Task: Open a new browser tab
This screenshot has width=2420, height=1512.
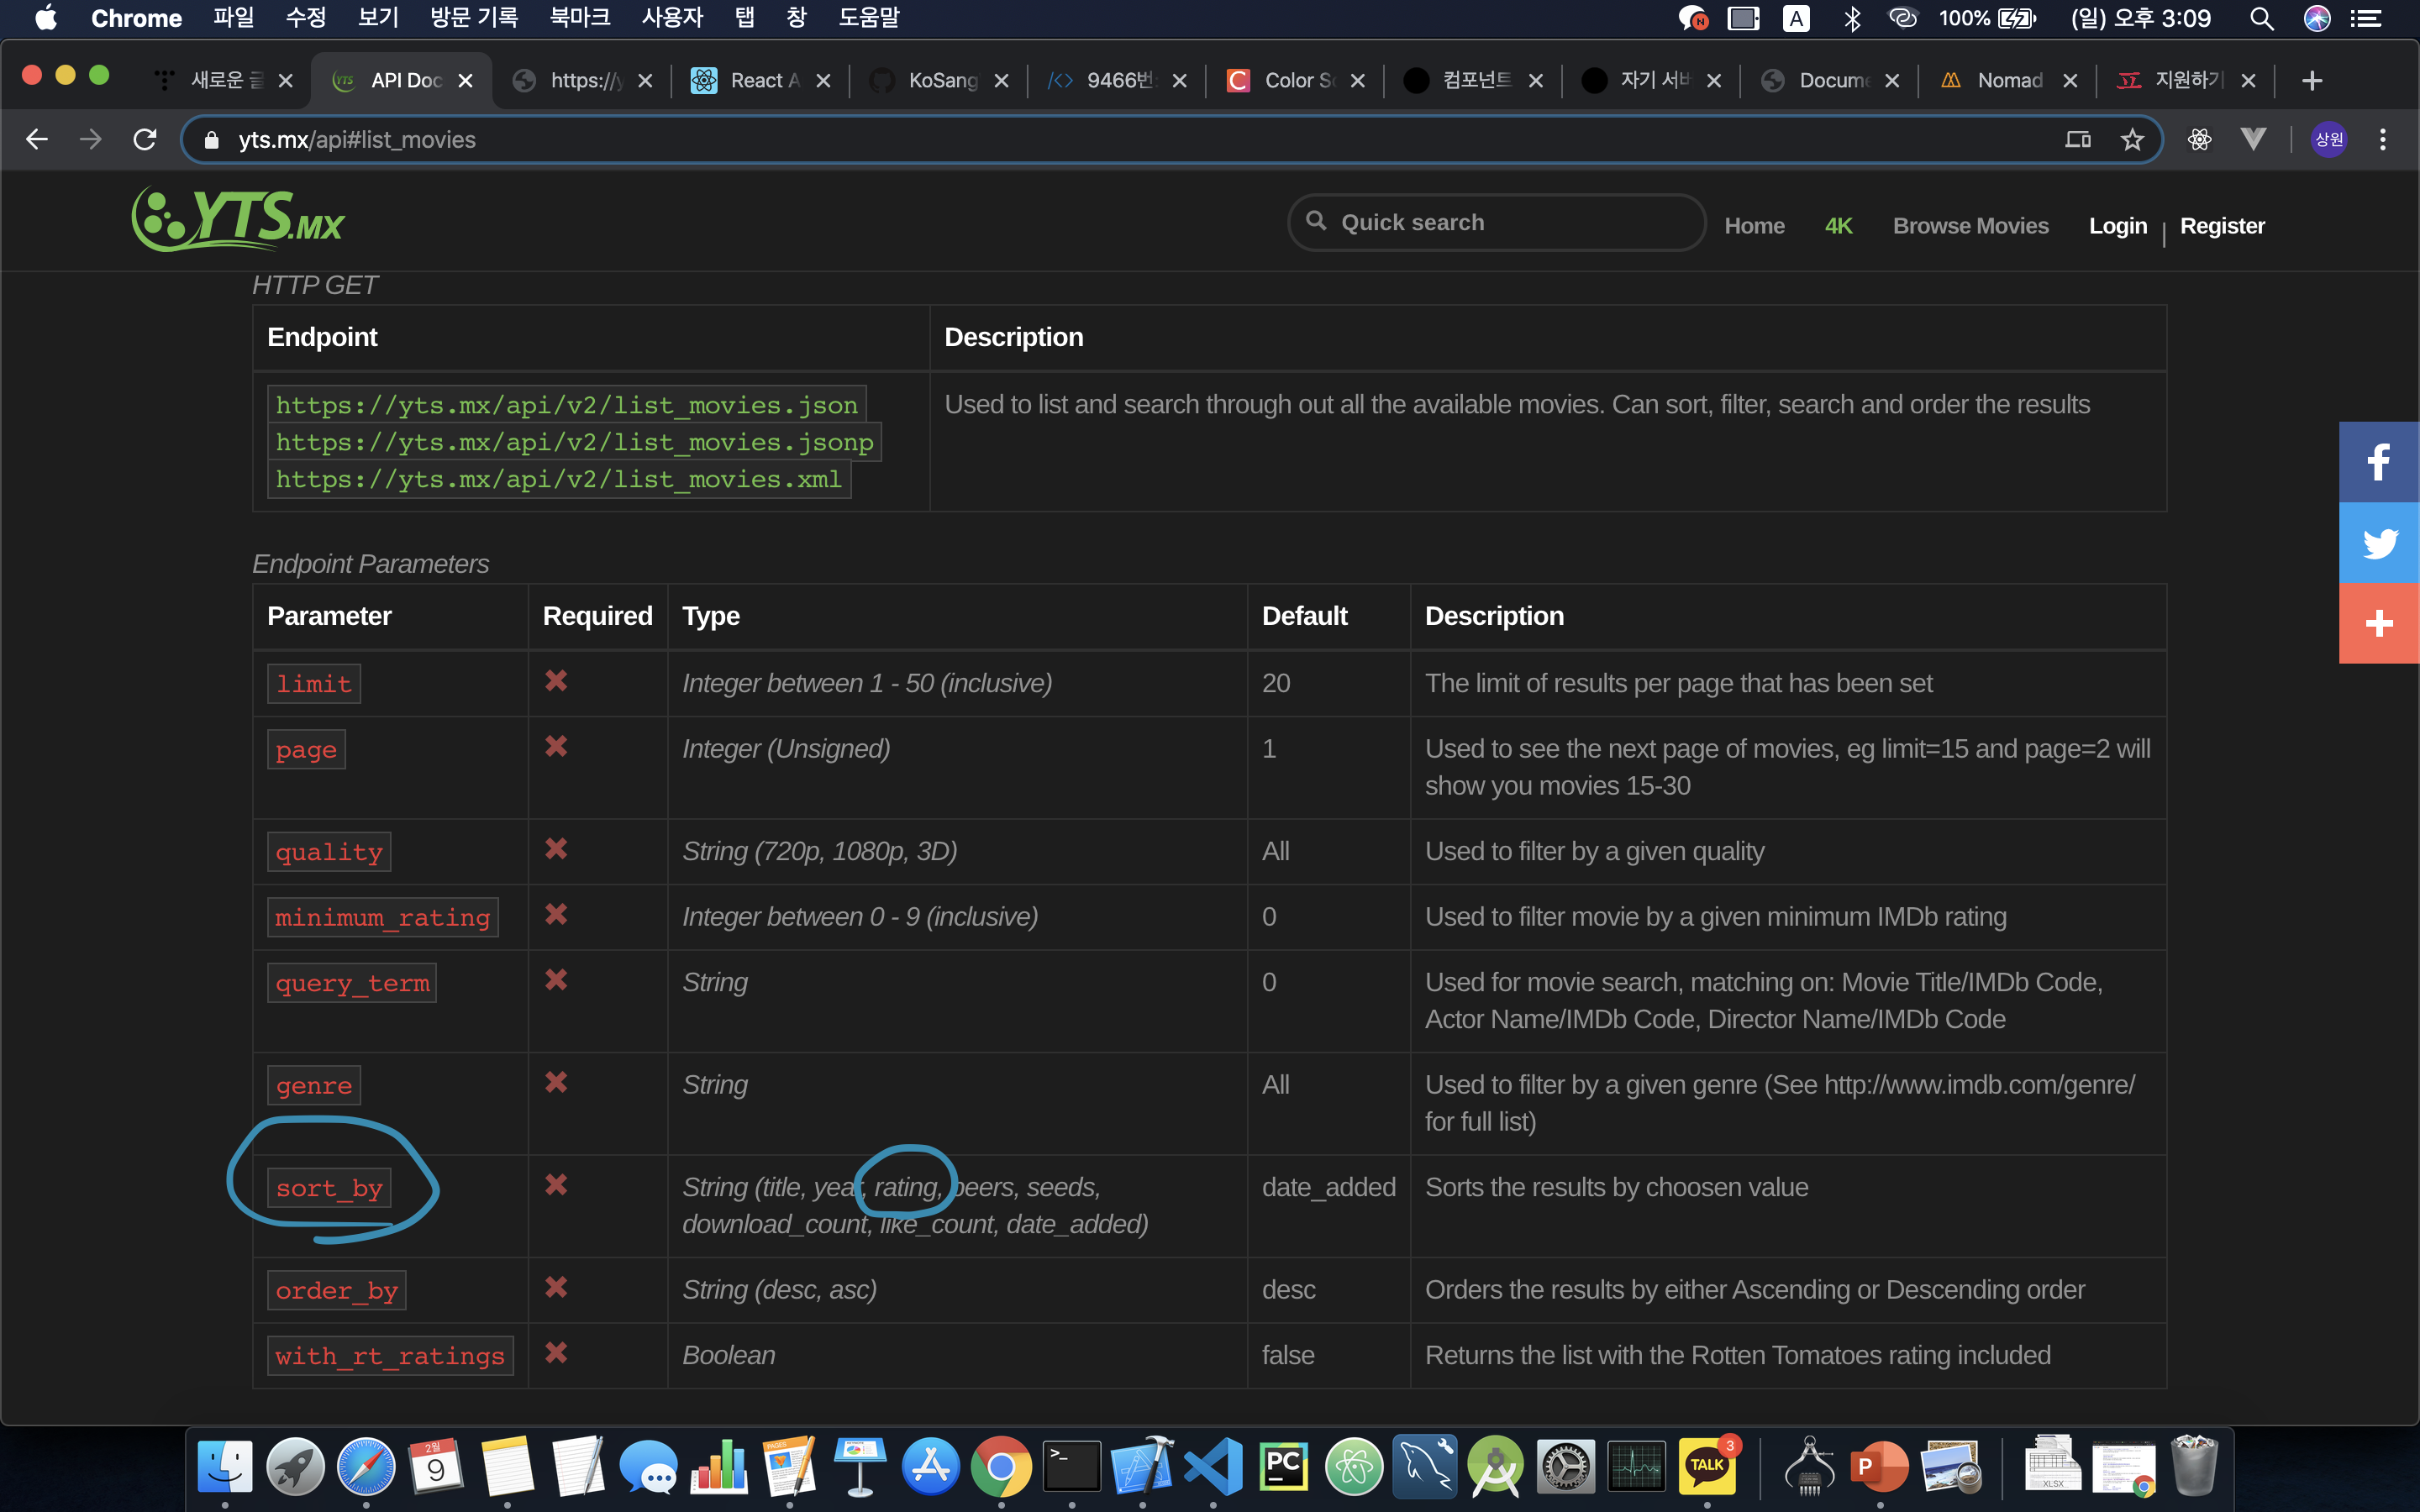Action: (x=2312, y=80)
